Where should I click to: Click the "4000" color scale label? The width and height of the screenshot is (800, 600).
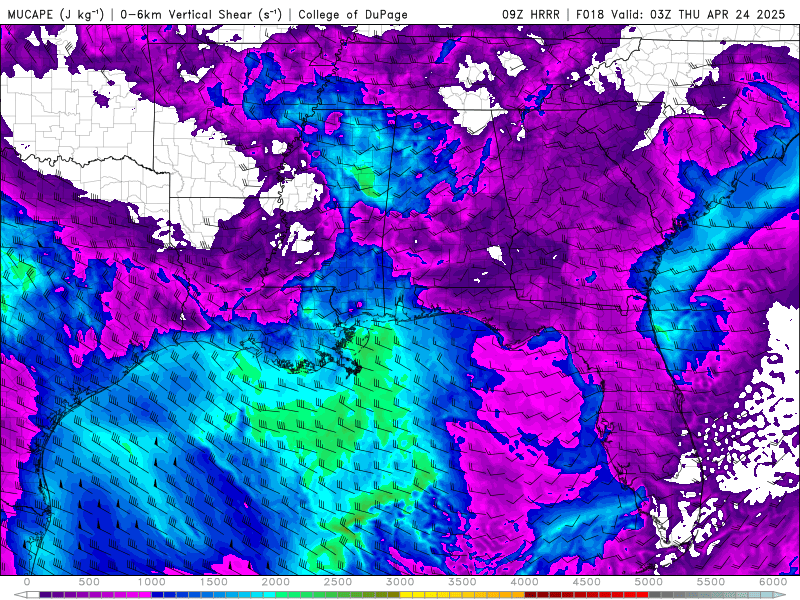[x=525, y=582]
